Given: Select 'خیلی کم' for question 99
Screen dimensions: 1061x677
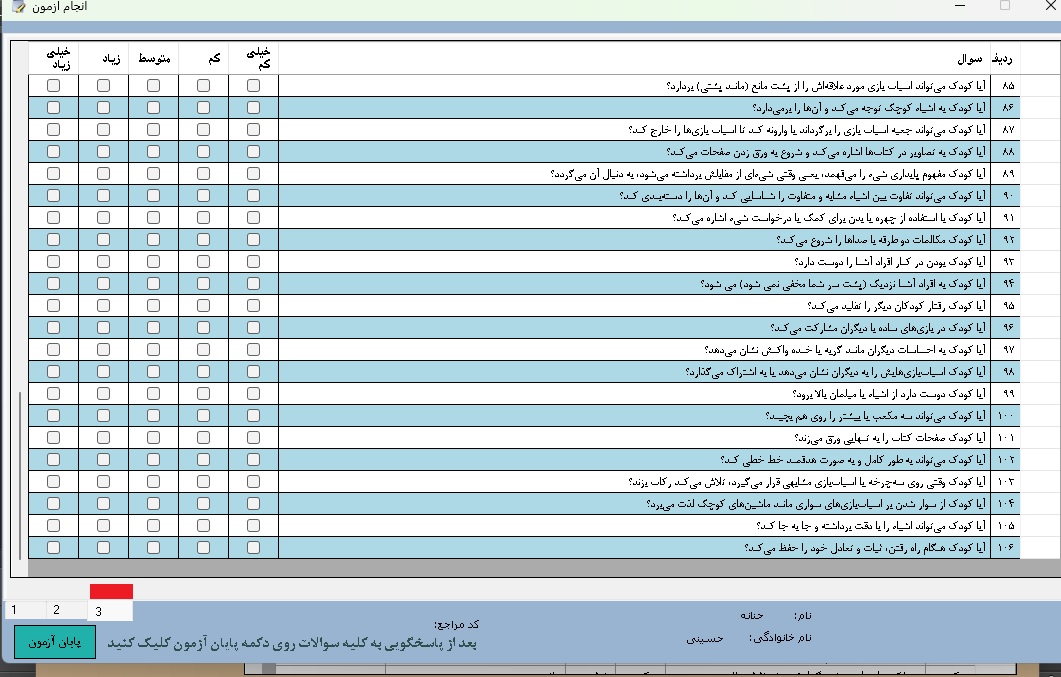Looking at the screenshot, I should click(x=254, y=394).
